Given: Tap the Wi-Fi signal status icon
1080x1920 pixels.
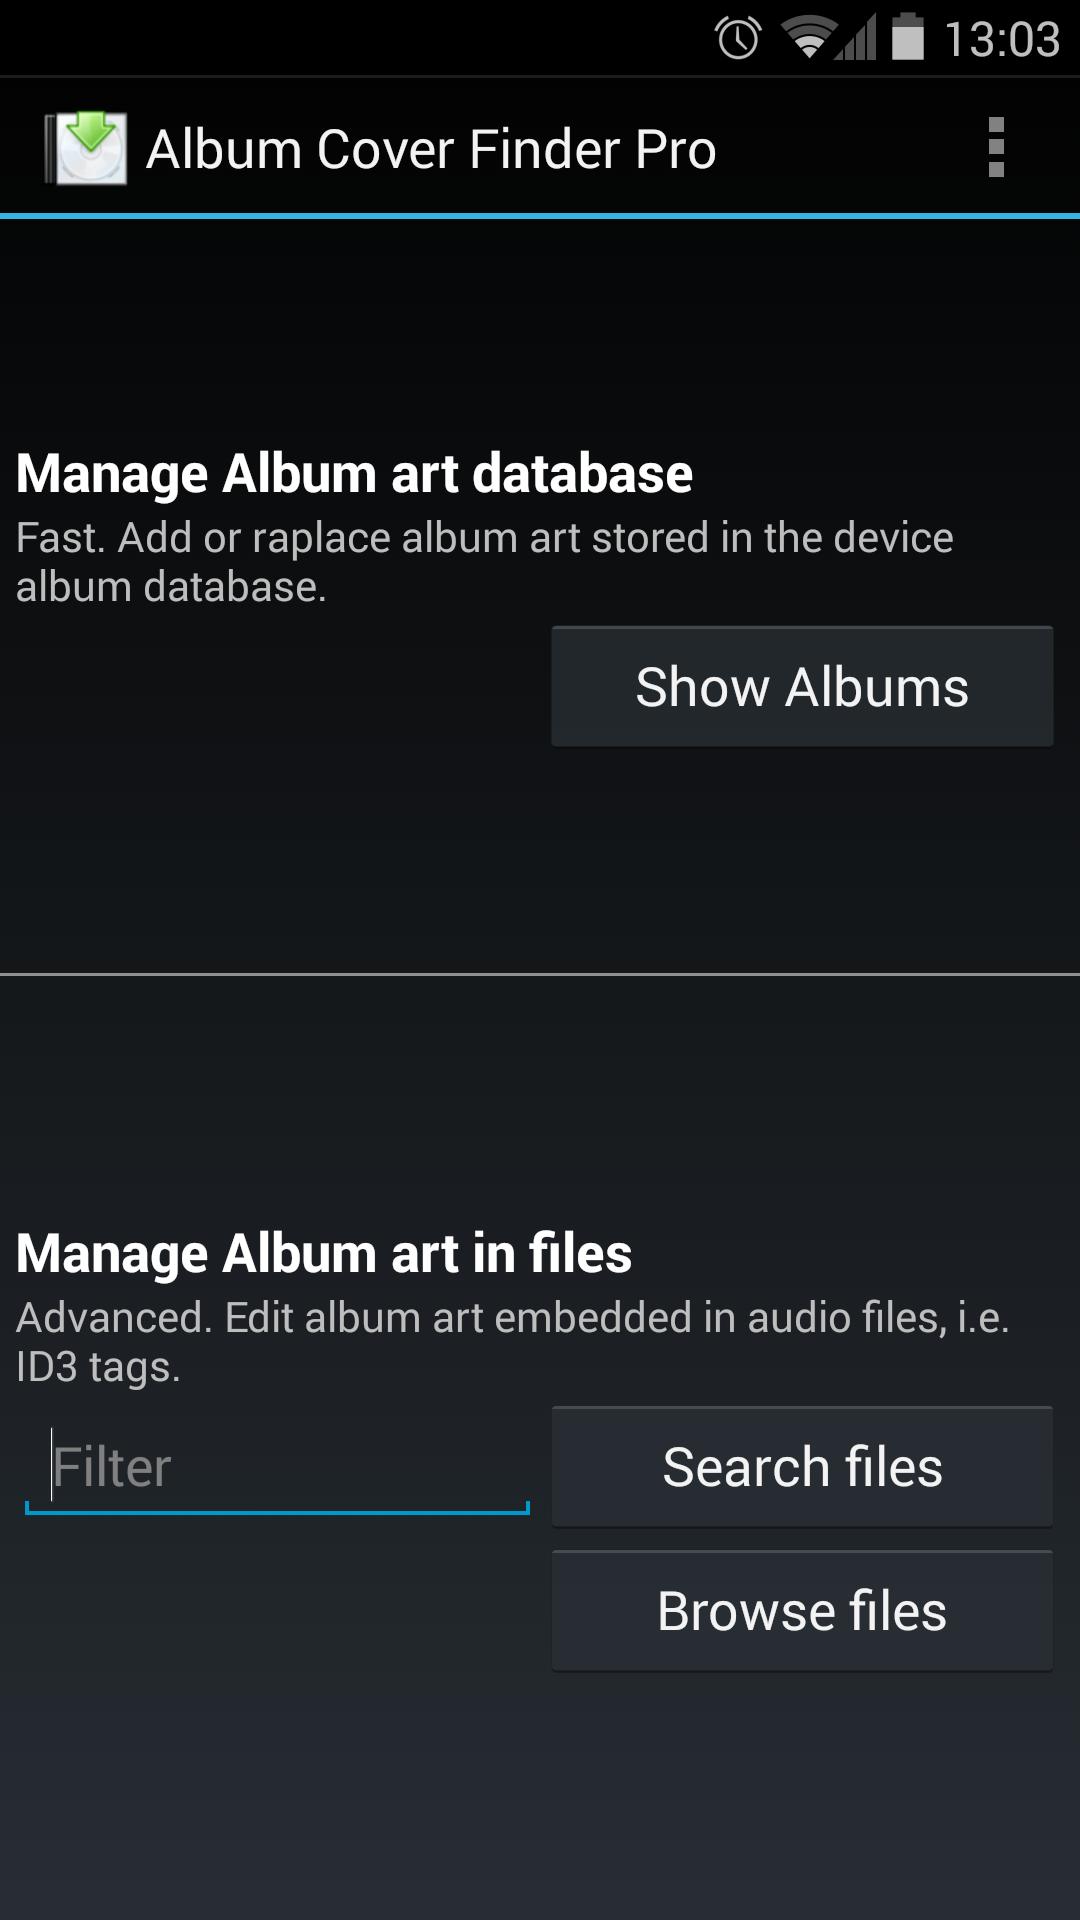Looking at the screenshot, I should pyautogui.click(x=808, y=39).
